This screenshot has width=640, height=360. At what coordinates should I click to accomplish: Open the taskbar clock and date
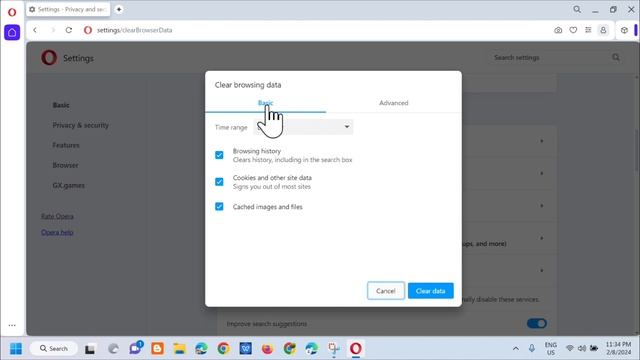click(618, 349)
